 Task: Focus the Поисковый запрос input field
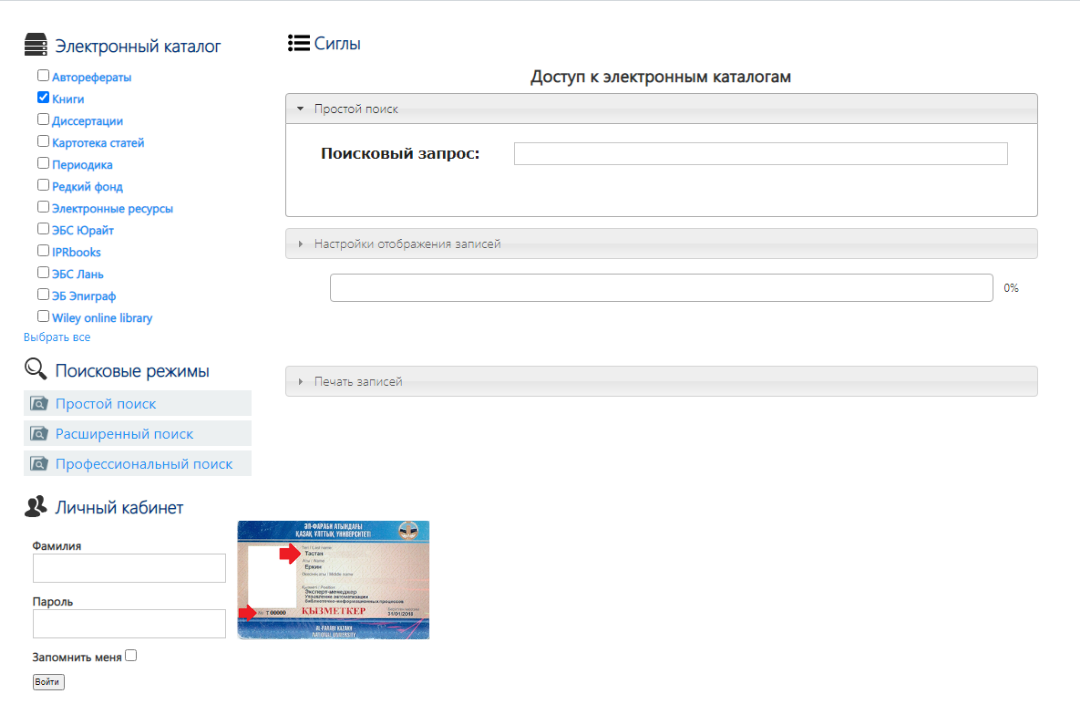pyautogui.click(x=760, y=153)
